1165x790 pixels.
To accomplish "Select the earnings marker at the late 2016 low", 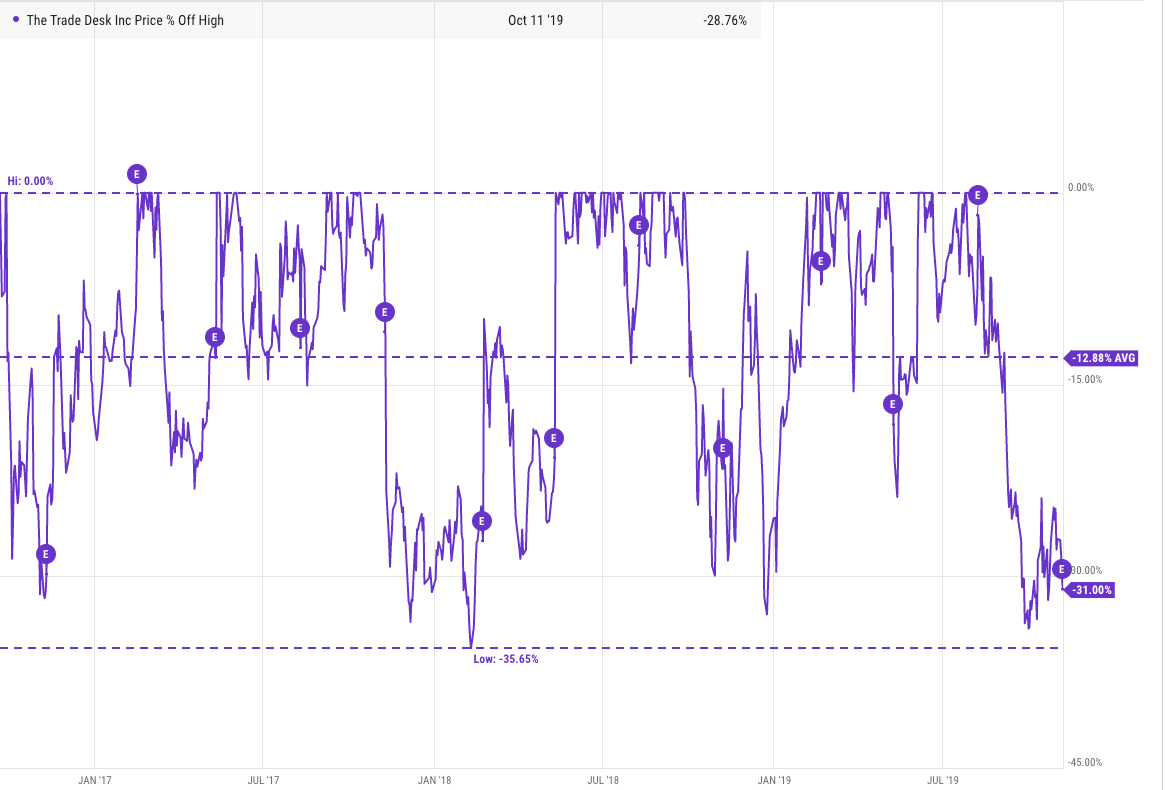I will [x=45, y=554].
